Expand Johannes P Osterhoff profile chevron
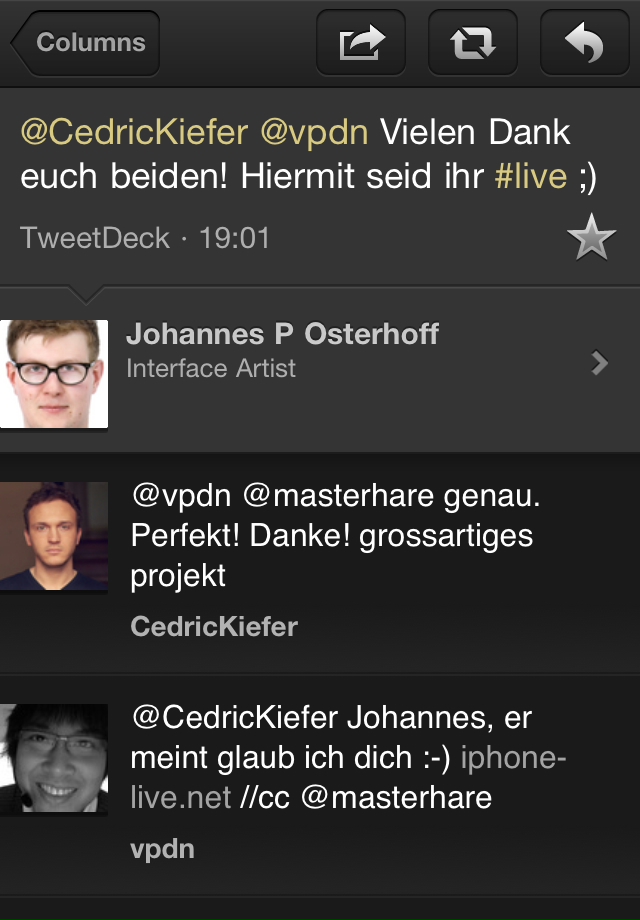The height and width of the screenshot is (920, 640). [x=600, y=363]
